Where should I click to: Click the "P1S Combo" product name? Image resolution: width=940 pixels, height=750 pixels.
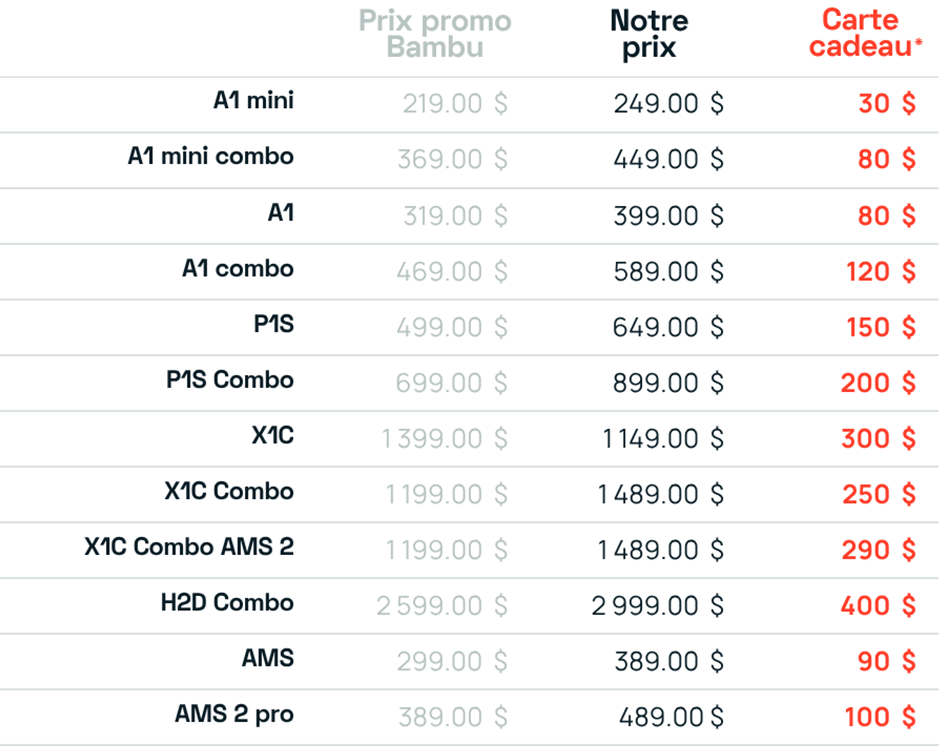[x=229, y=380]
